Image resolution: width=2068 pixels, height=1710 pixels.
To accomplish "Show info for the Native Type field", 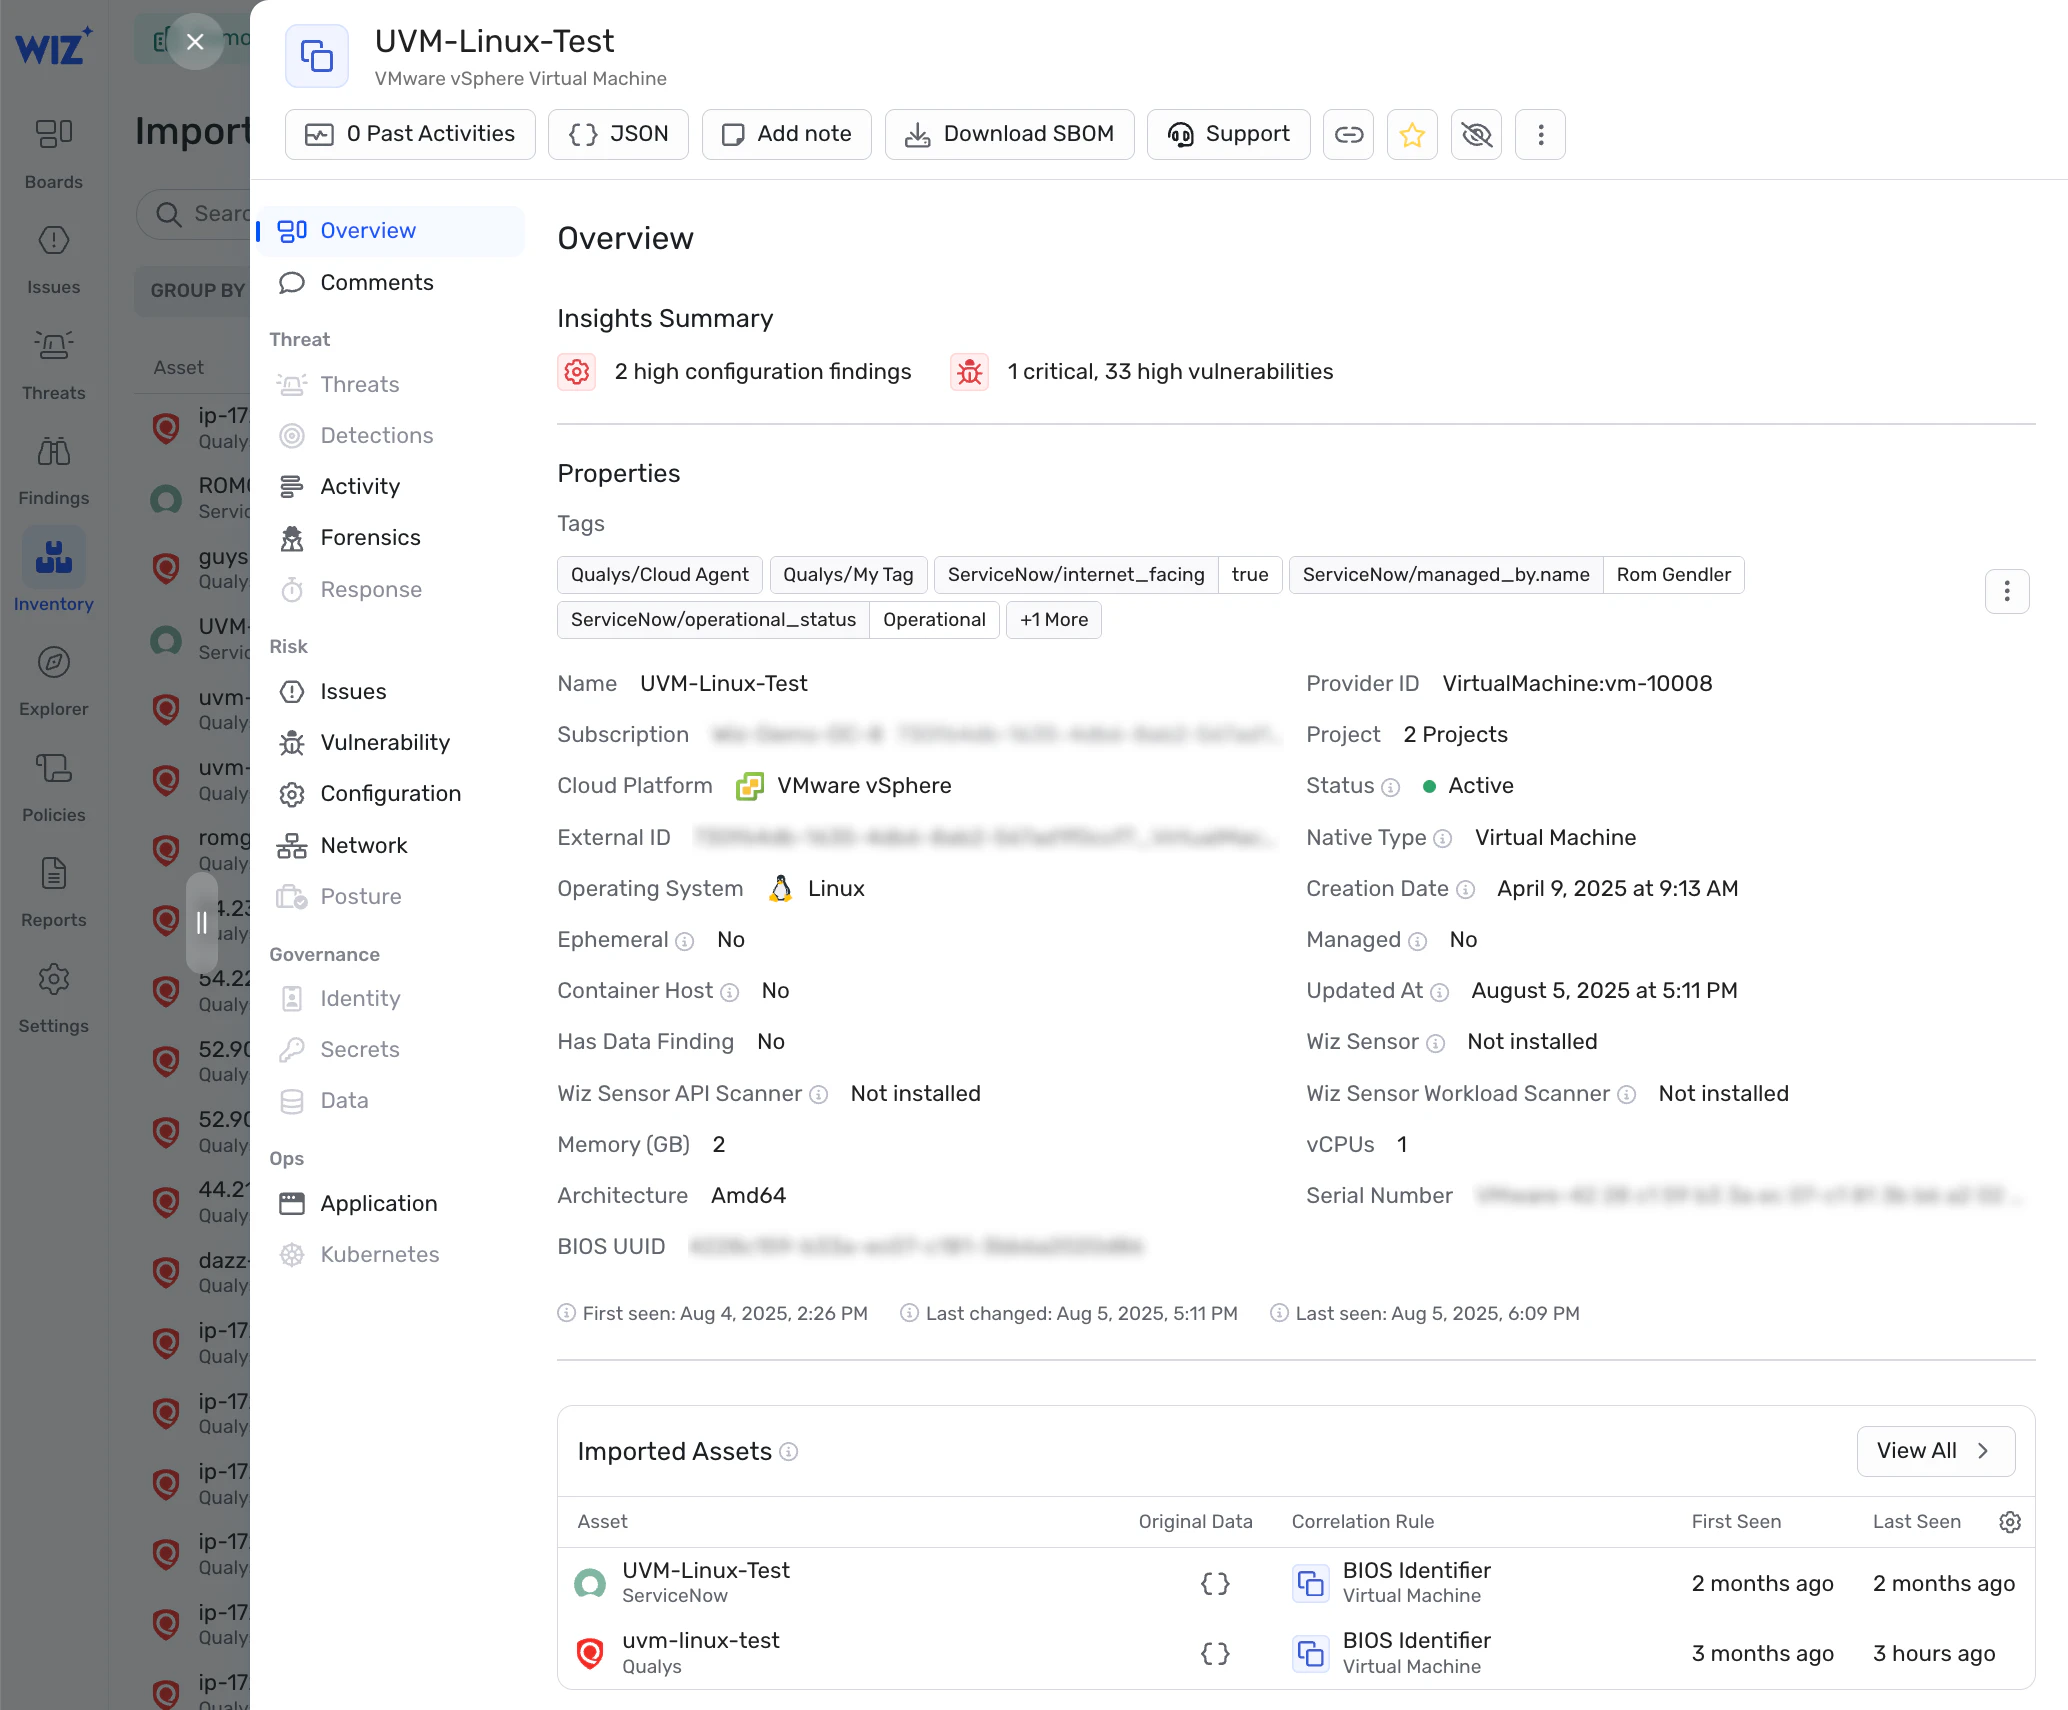I will tap(1442, 839).
